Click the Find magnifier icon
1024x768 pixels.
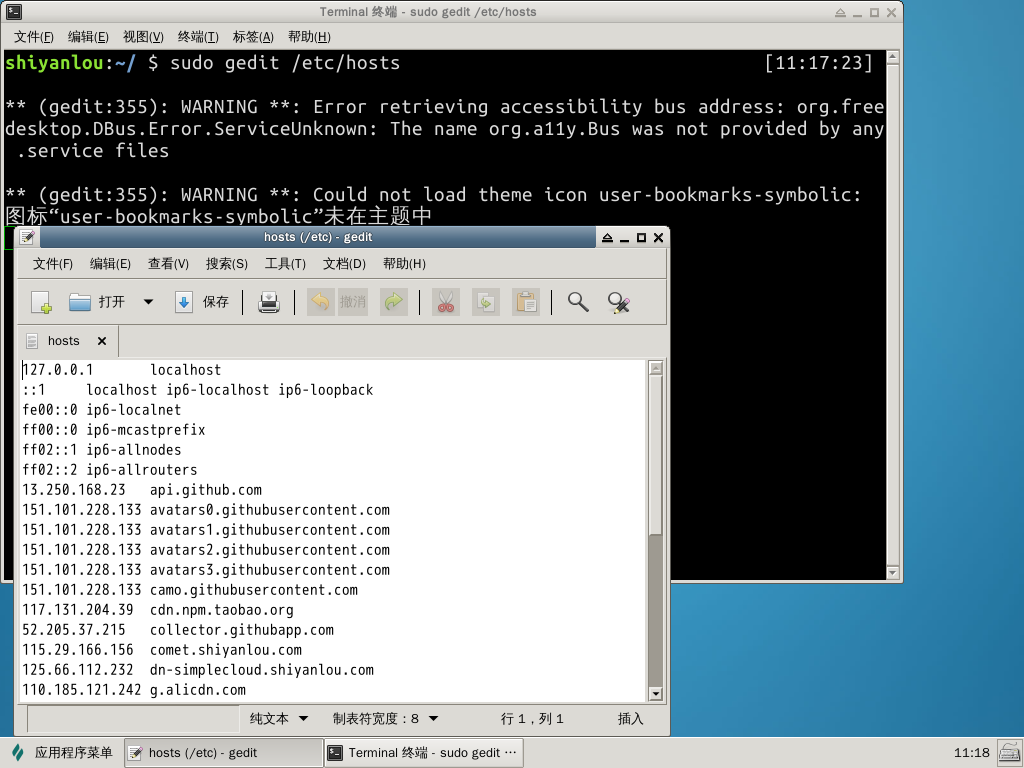pyautogui.click(x=577, y=302)
